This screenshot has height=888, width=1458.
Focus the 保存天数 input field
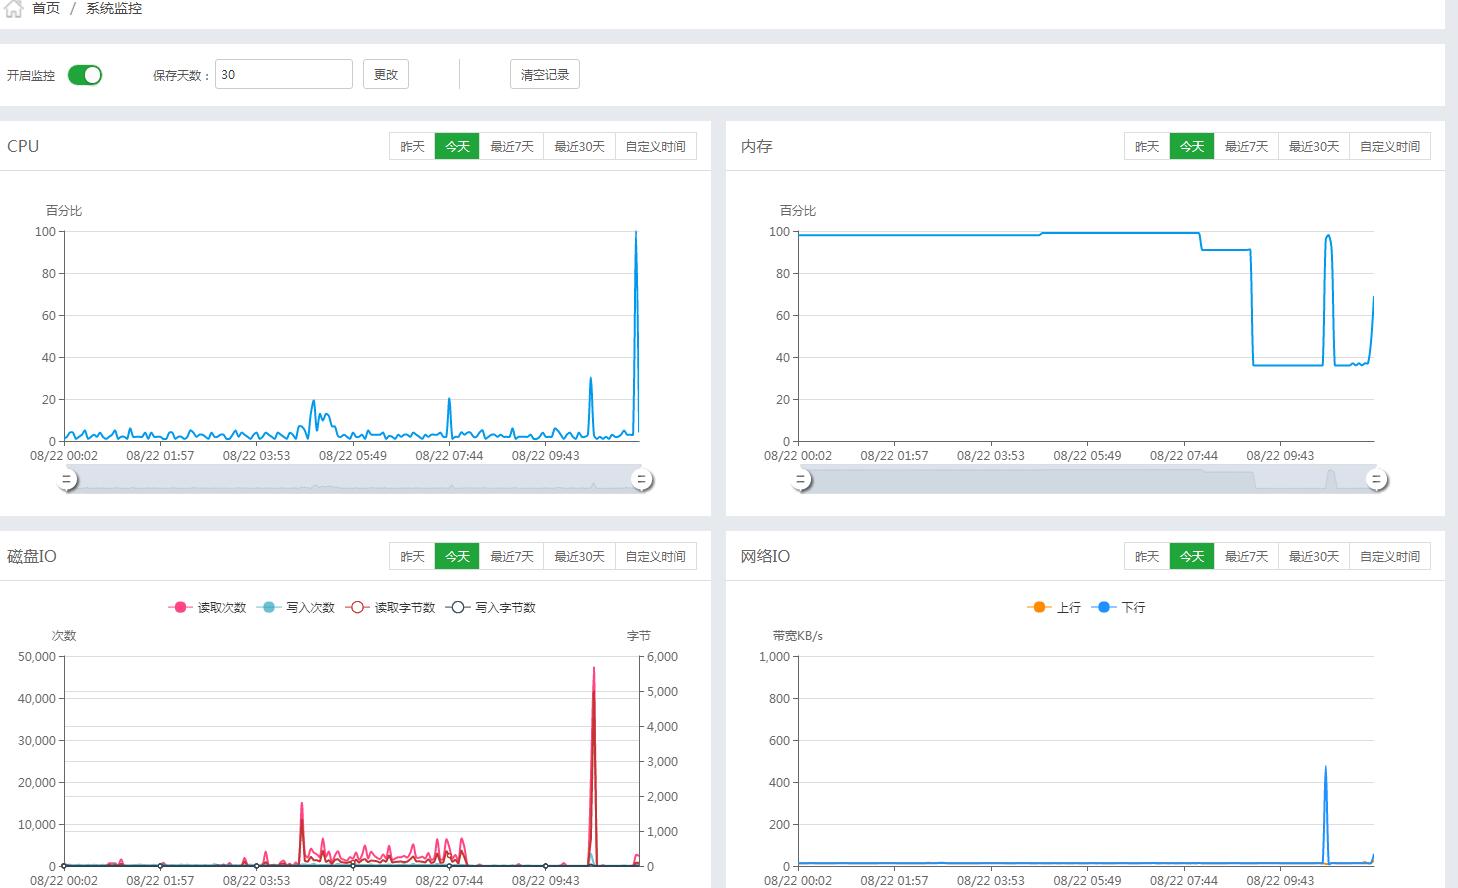coord(284,74)
